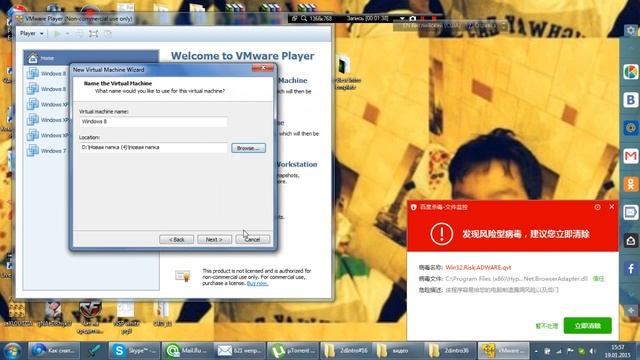Click the green 立即清除 button
Image resolution: width=640 pixels, height=360 pixels.
tap(587, 326)
